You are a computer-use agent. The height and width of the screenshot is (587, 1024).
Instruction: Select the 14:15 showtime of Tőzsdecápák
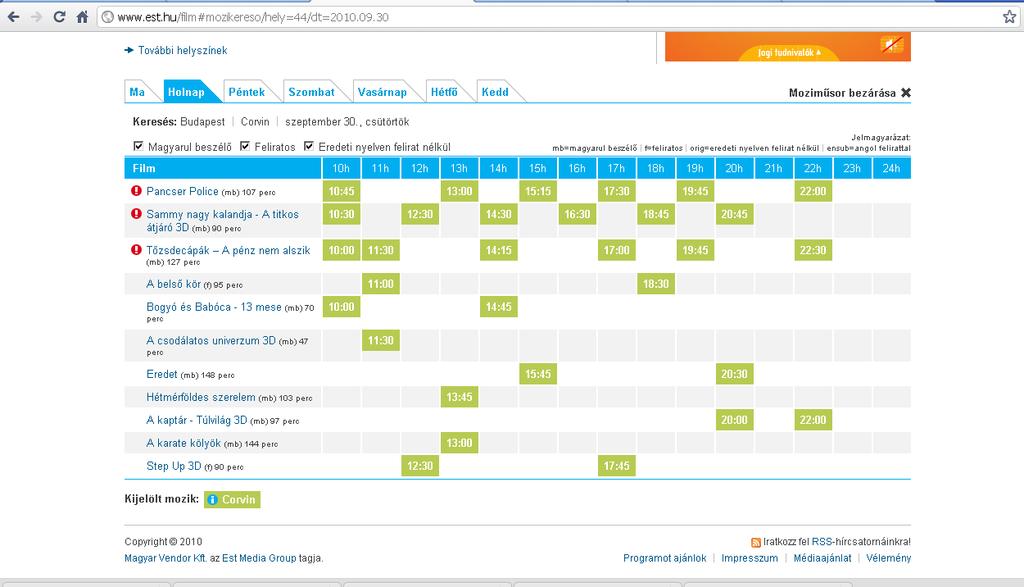pos(499,250)
